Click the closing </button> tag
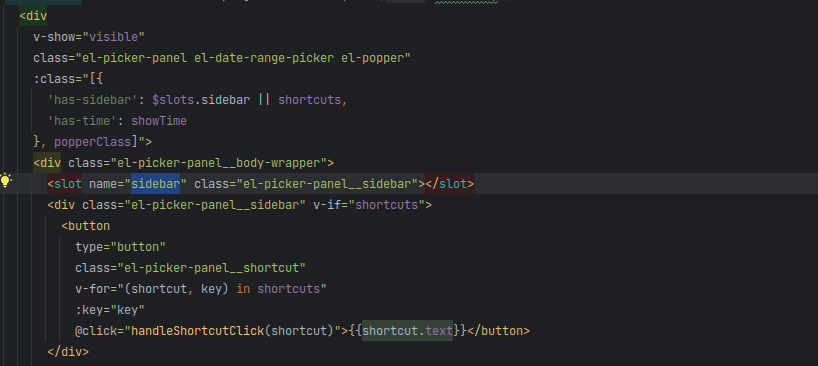This screenshot has height=366, width=818. tap(498, 331)
